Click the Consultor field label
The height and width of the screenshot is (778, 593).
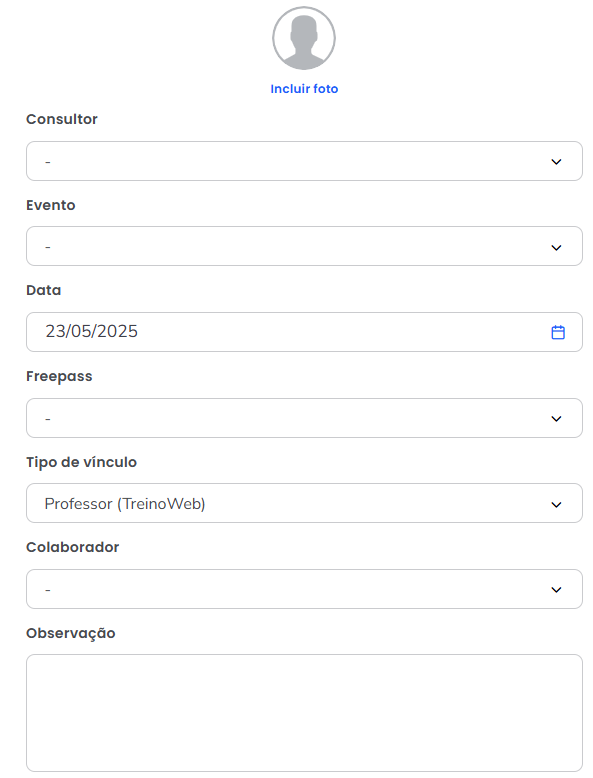pyautogui.click(x=62, y=119)
